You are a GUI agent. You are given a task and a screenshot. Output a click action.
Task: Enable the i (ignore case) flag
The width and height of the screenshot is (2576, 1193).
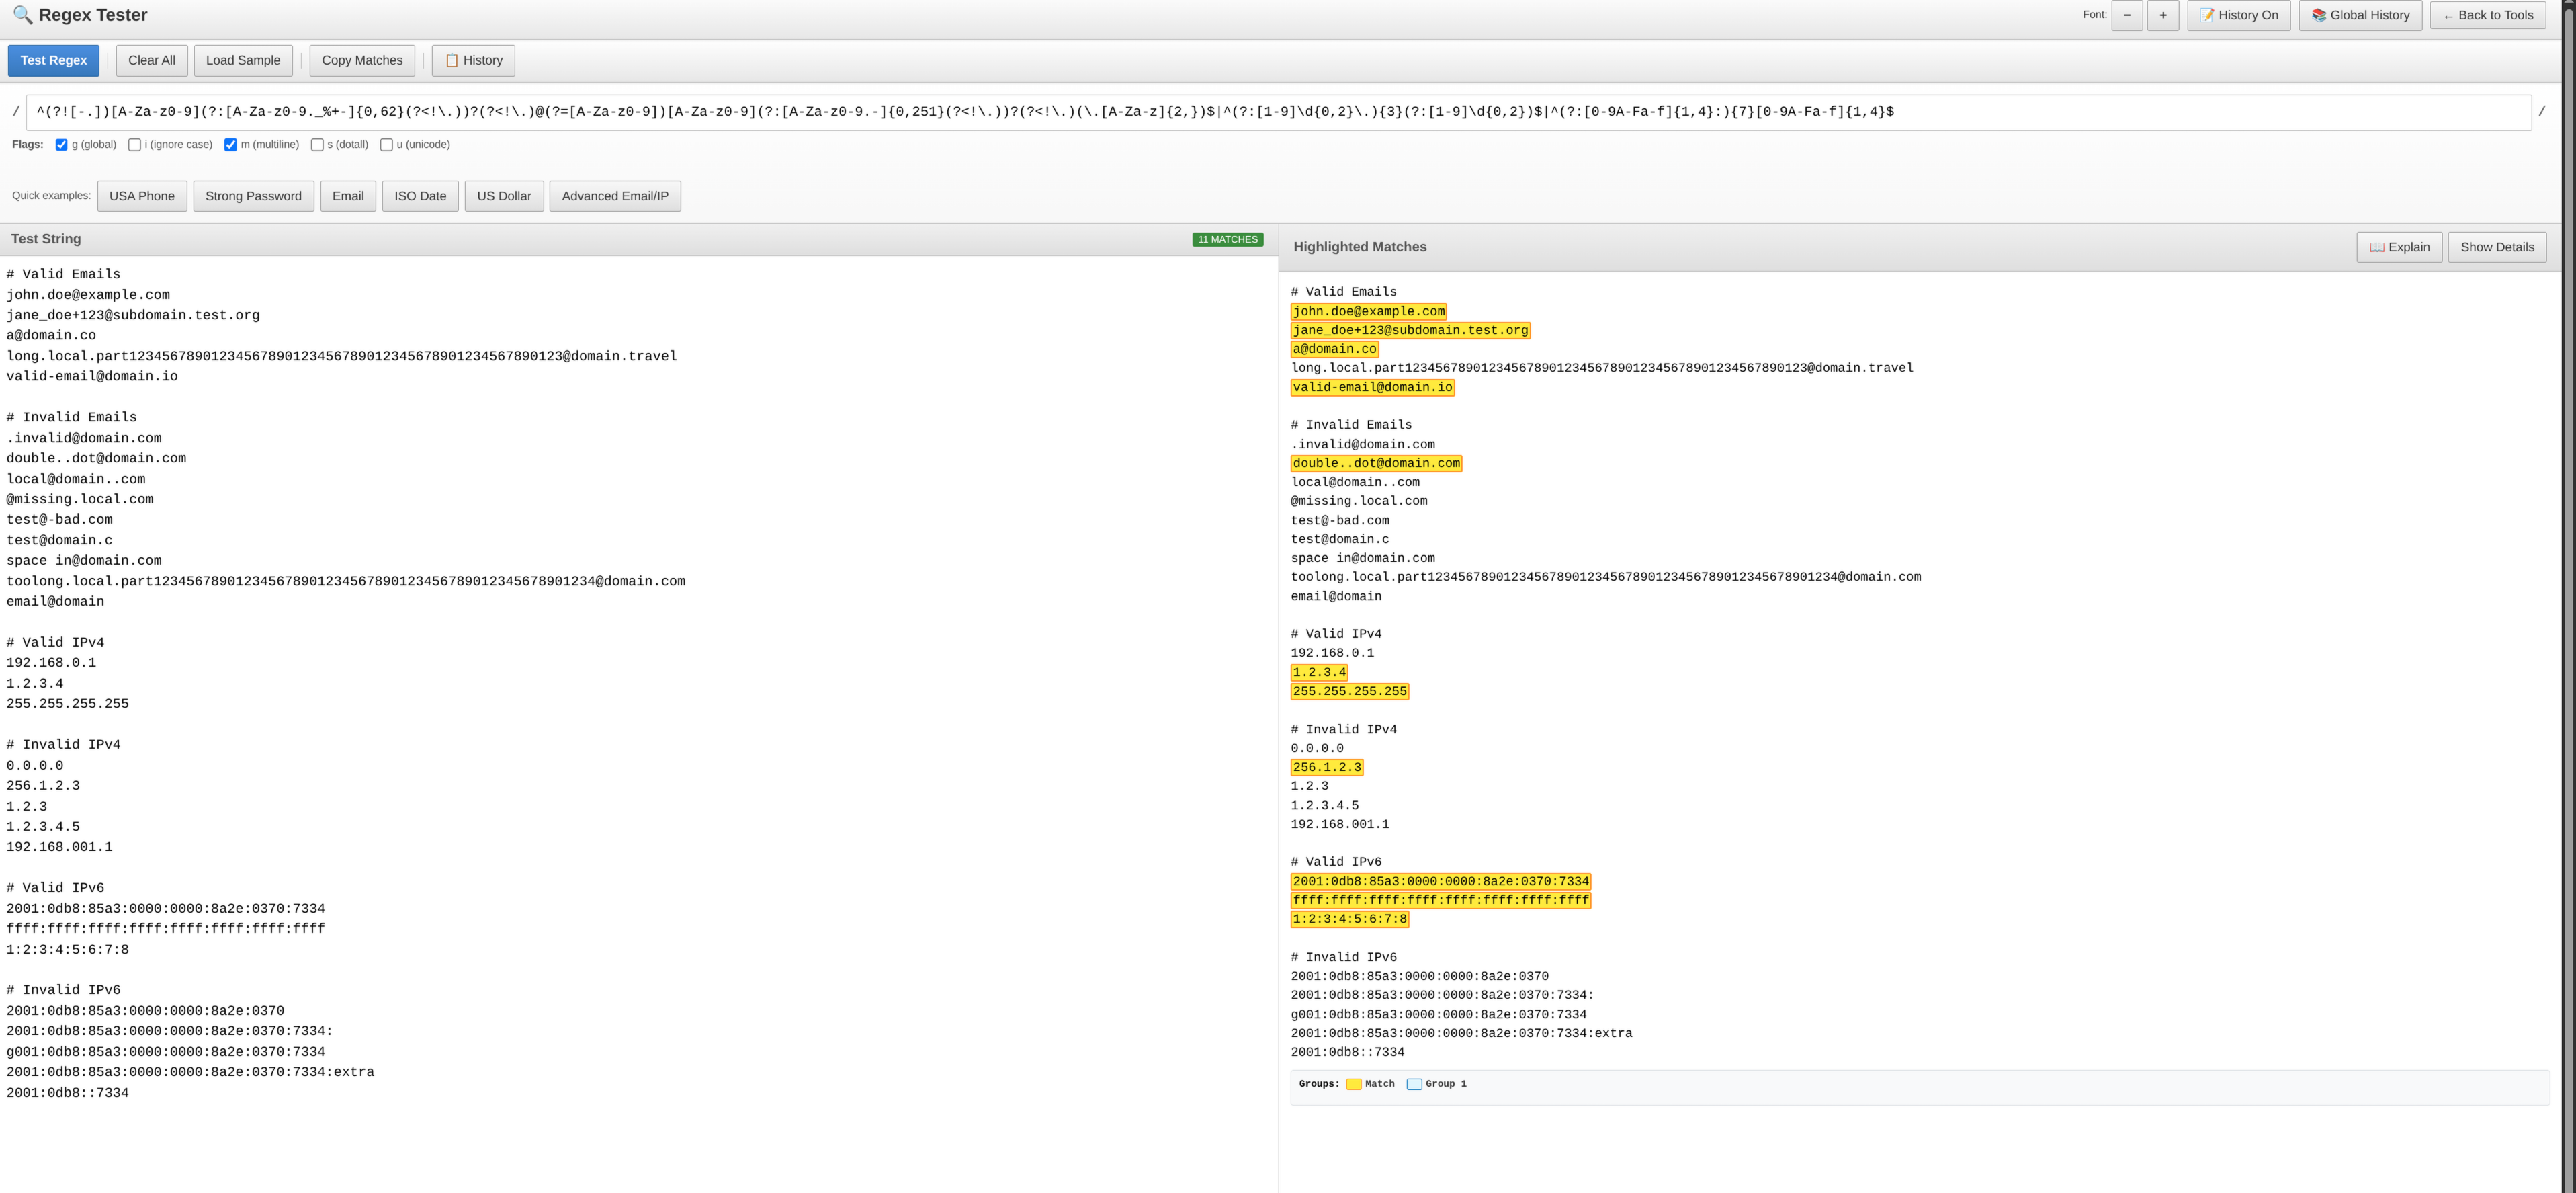[x=135, y=145]
